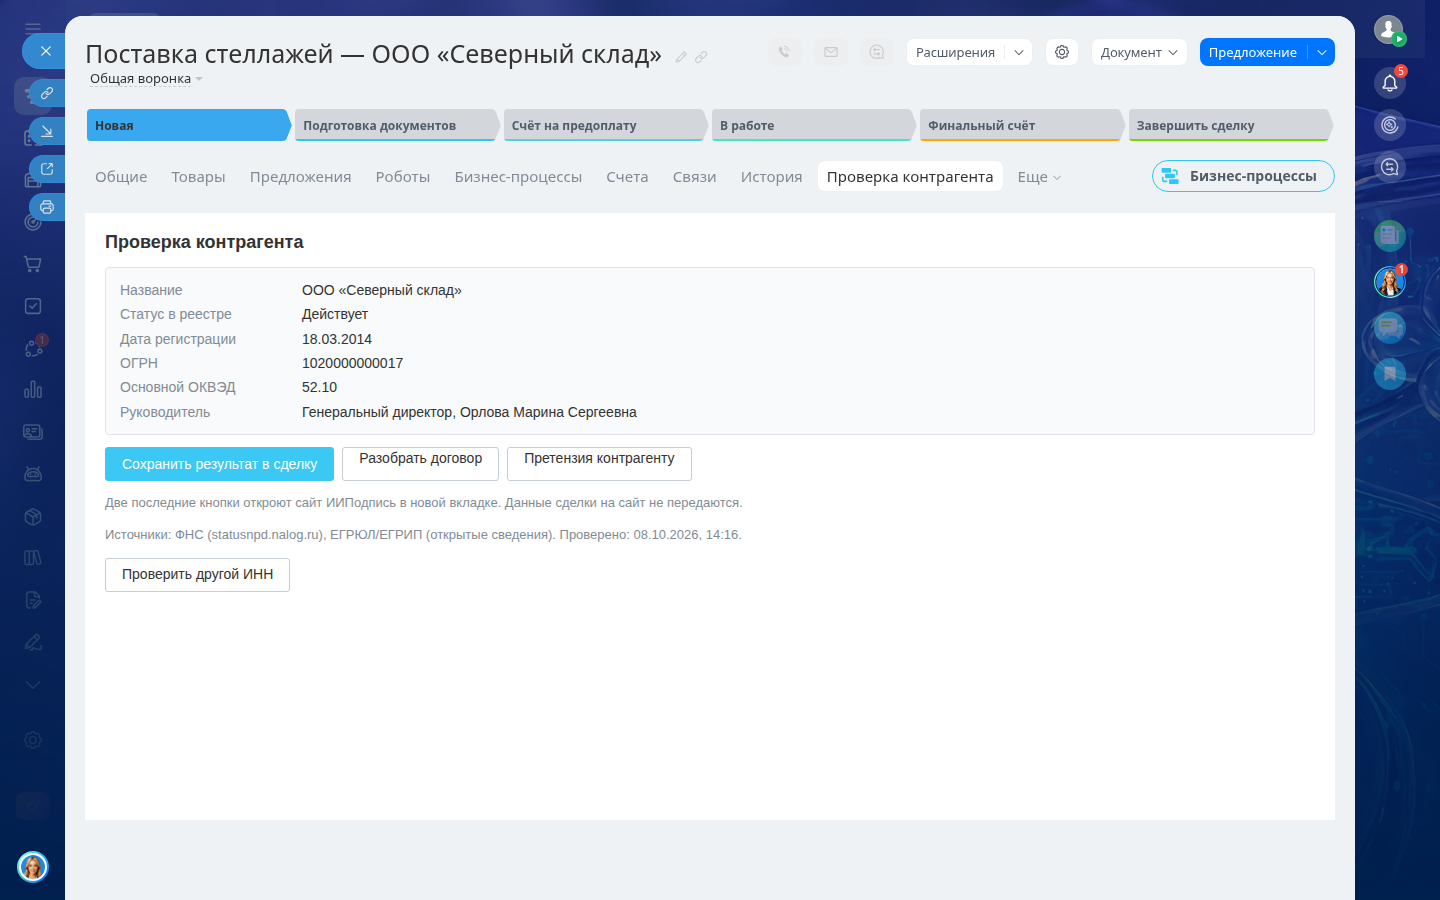The width and height of the screenshot is (1440, 900).
Task: Open the История tab
Action: coord(771,177)
